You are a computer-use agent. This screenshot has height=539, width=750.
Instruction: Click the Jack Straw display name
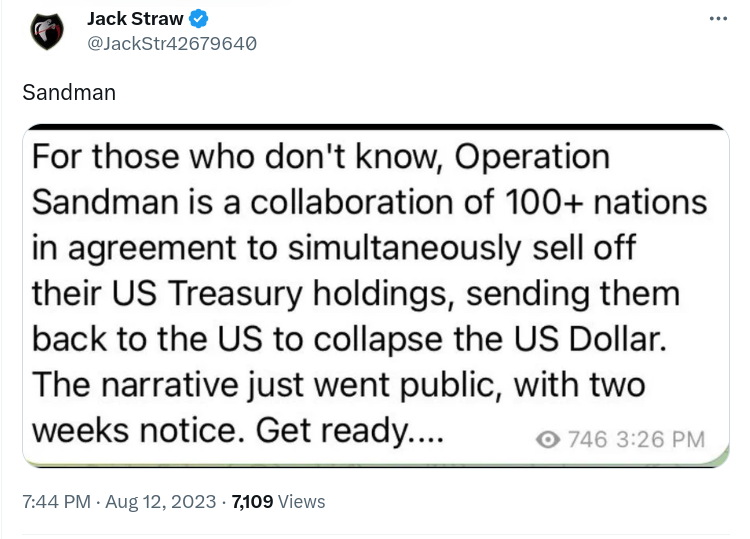click(x=136, y=19)
